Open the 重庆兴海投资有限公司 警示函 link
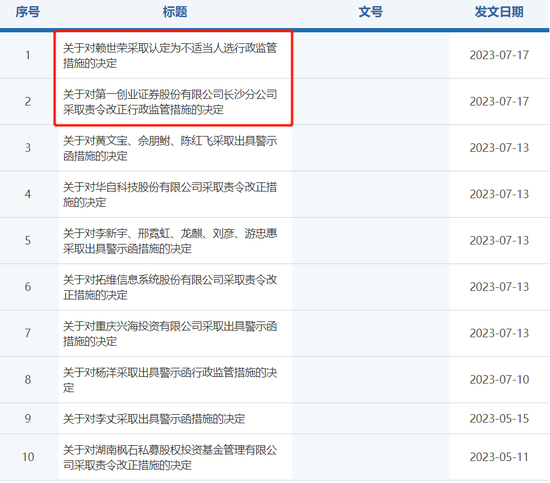Image resolution: width=550 pixels, height=483 pixels. point(170,333)
